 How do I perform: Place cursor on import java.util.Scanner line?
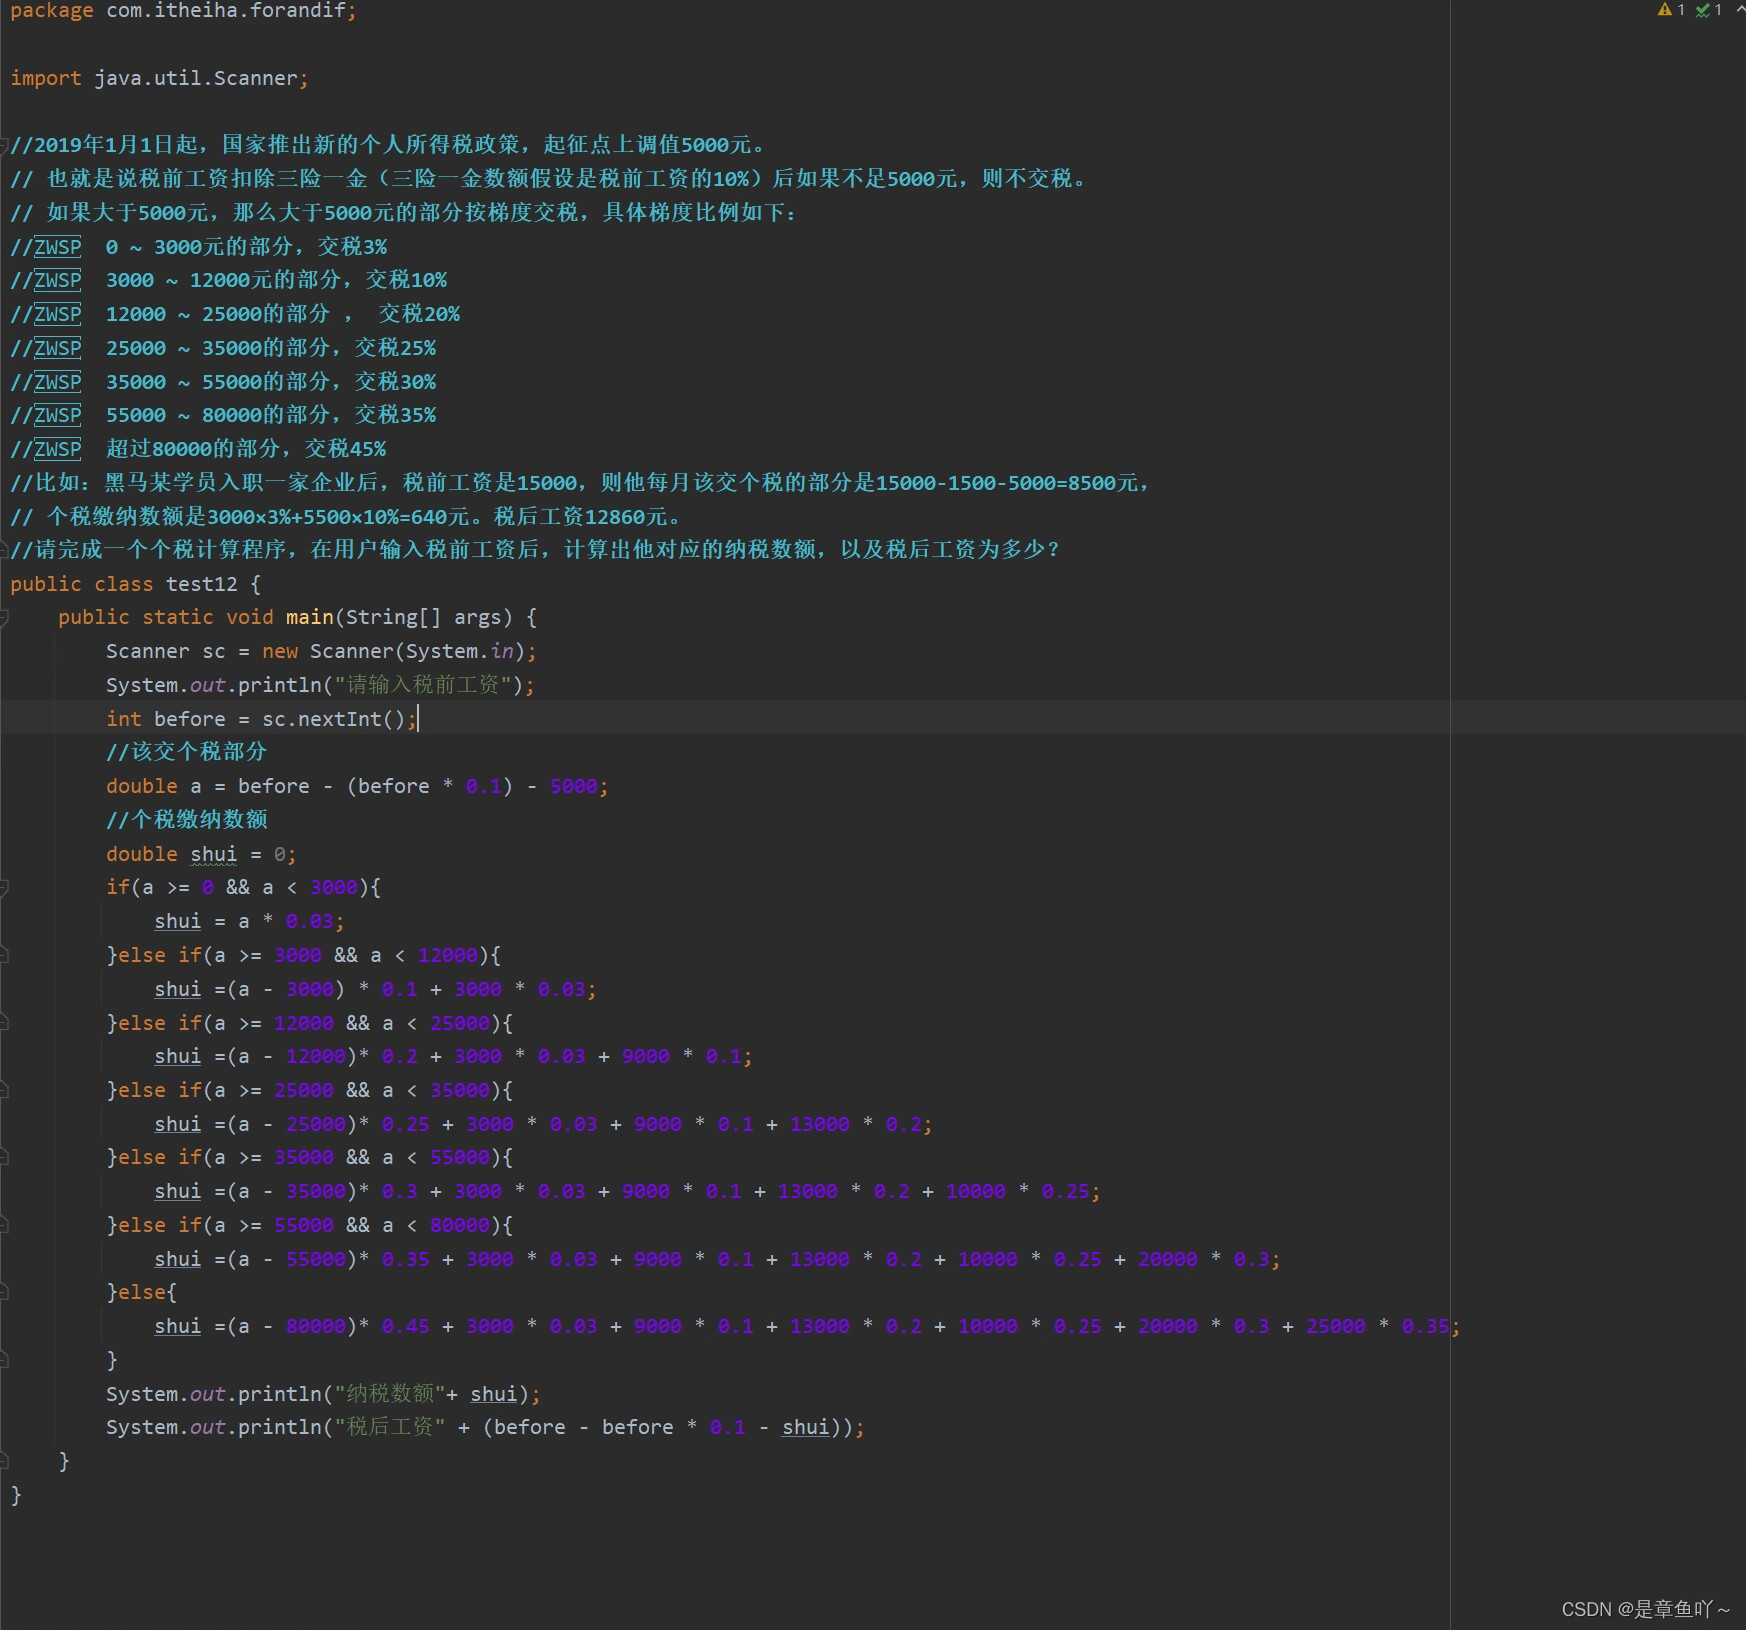click(160, 78)
